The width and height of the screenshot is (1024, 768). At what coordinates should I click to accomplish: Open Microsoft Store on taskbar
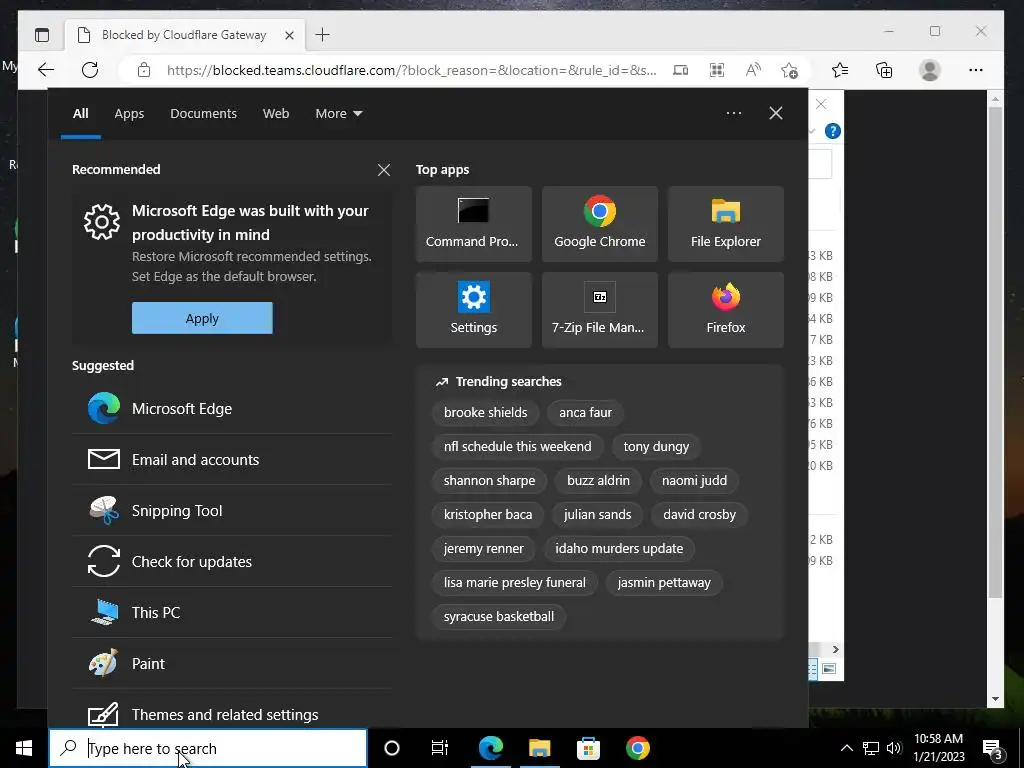click(x=588, y=748)
